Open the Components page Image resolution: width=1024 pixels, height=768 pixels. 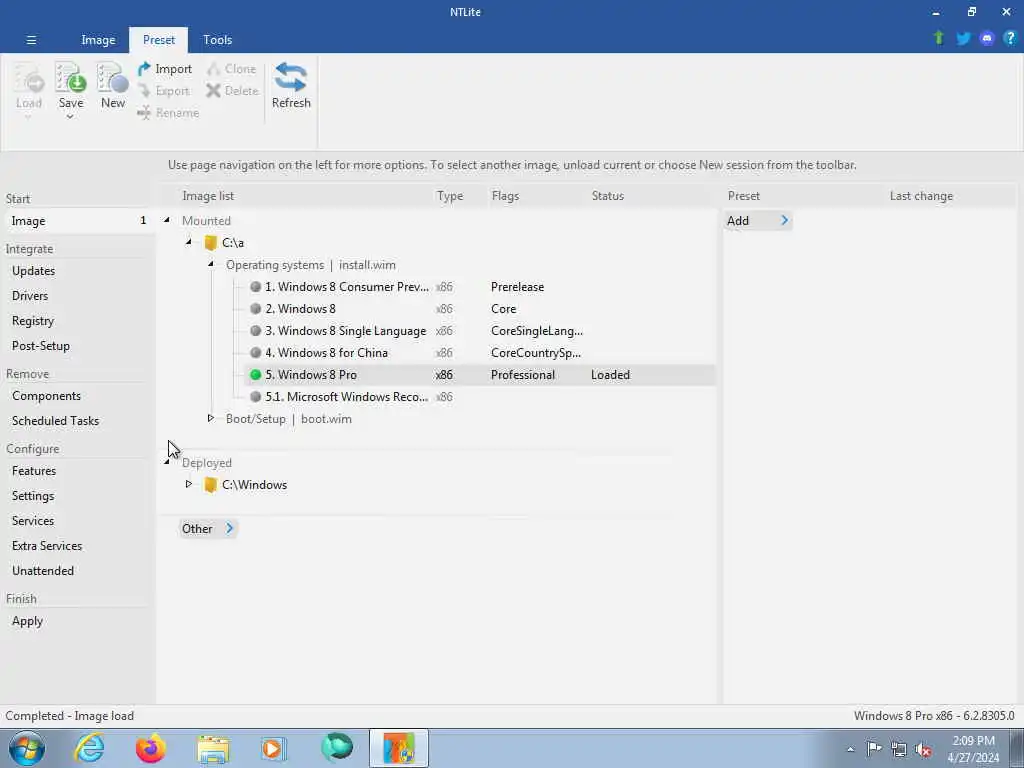click(x=46, y=396)
